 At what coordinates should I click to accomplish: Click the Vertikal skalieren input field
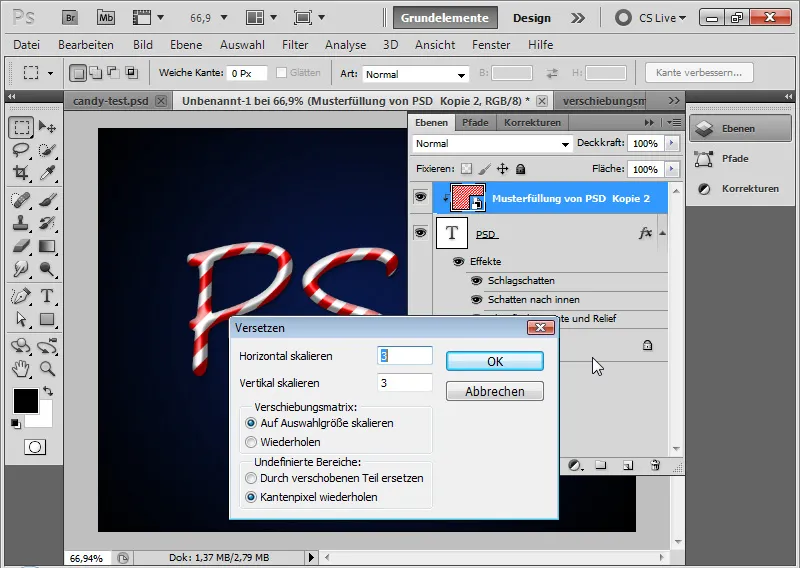405,383
